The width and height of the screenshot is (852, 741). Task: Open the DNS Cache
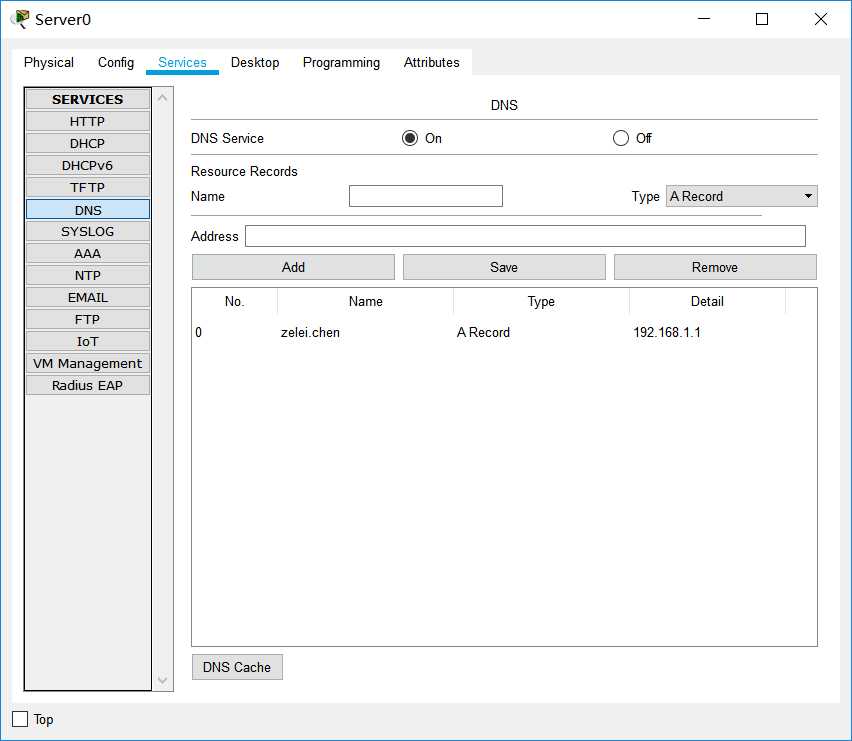tap(237, 667)
